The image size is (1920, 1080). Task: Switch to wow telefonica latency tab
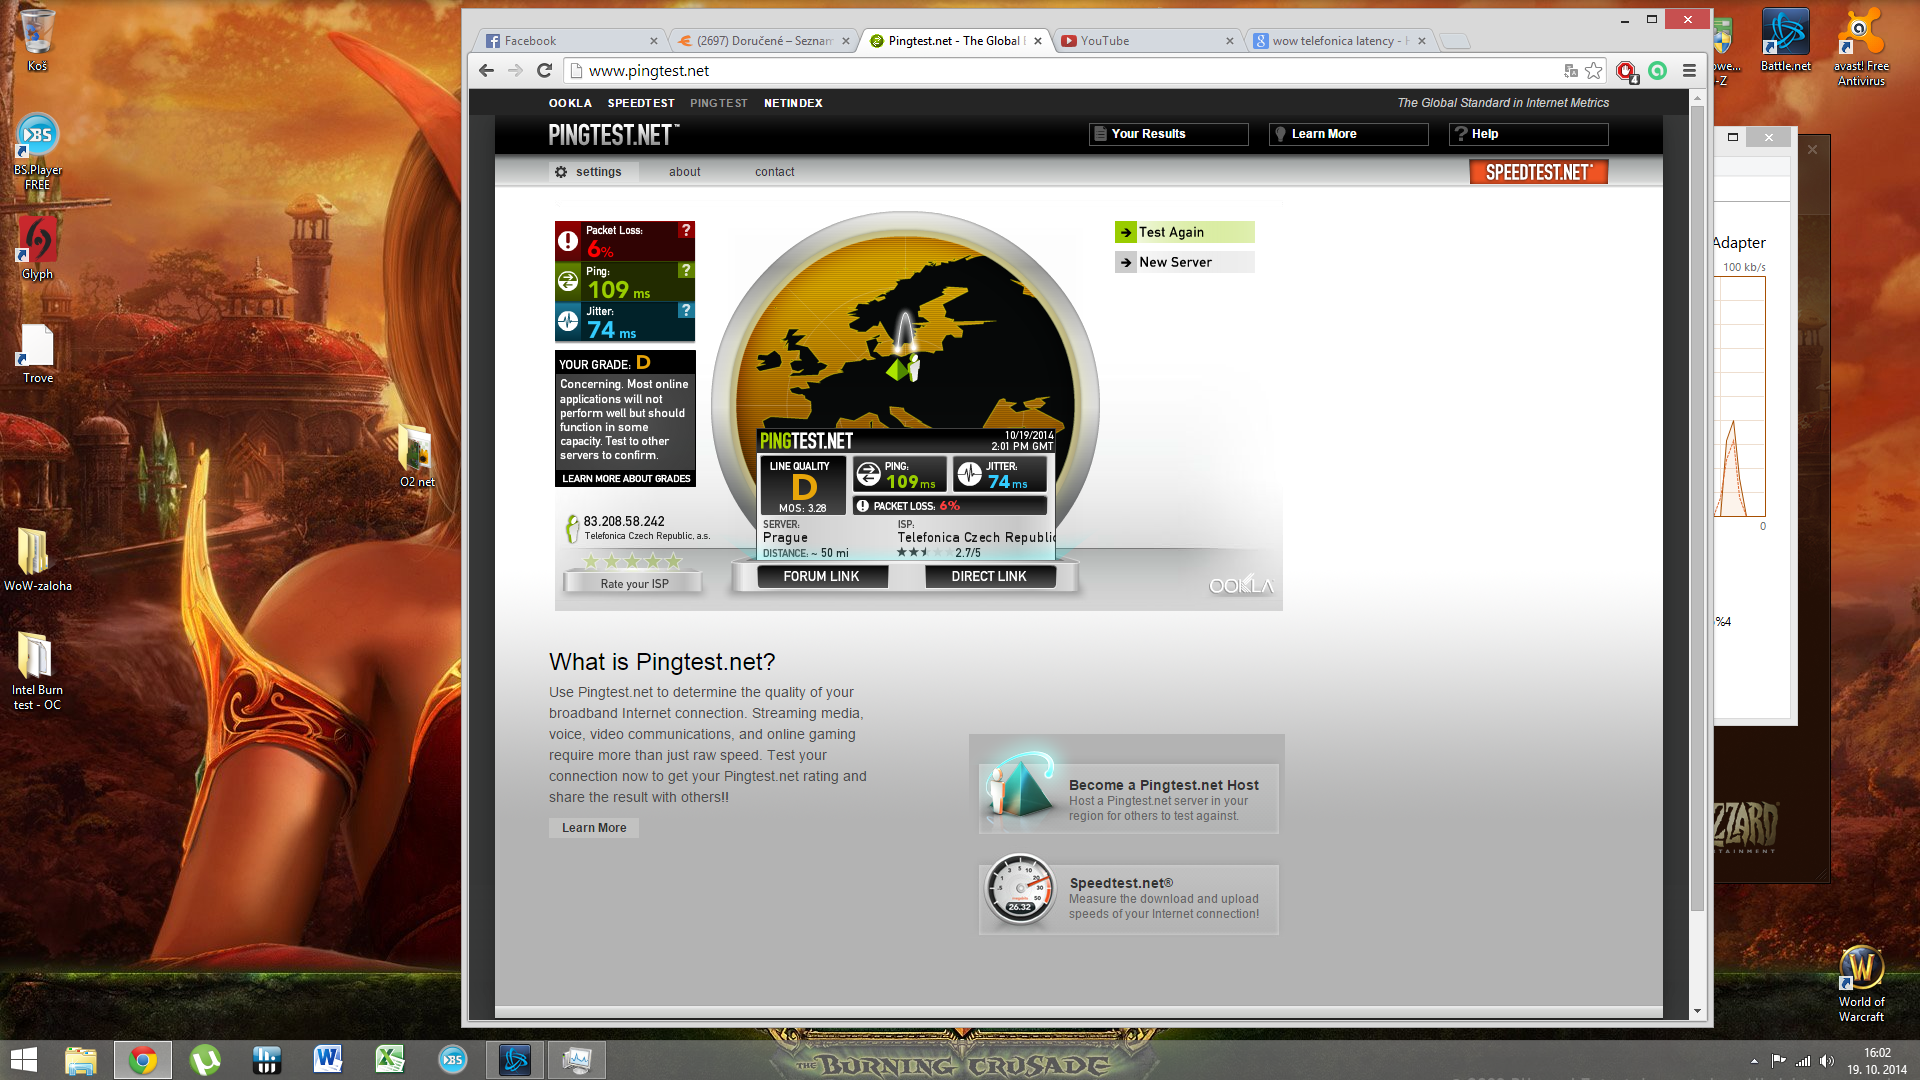click(x=1340, y=41)
